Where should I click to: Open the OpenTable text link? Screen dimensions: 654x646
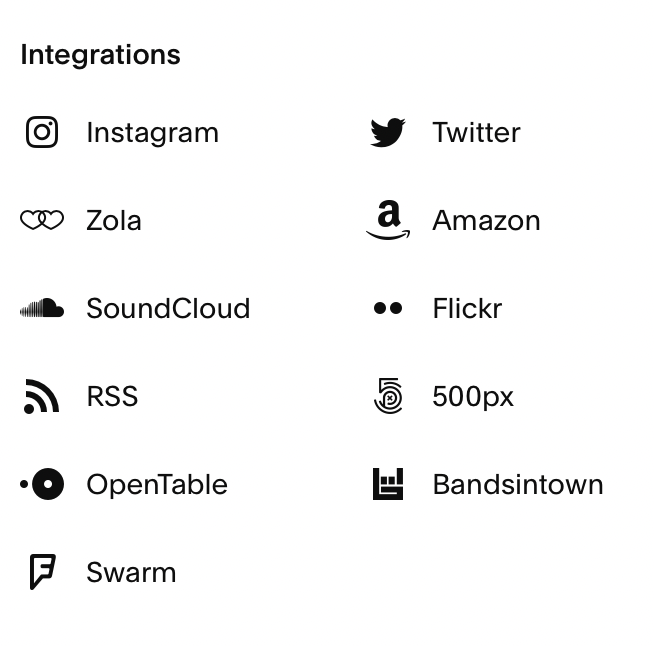point(157,484)
